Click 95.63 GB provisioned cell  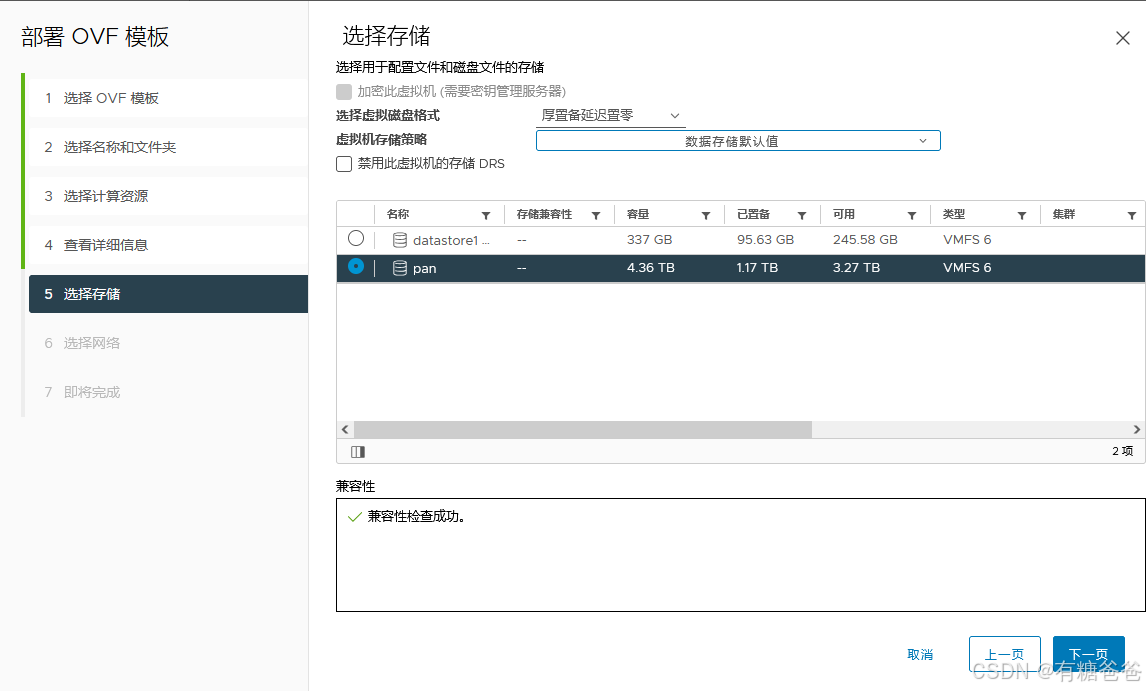(x=765, y=240)
